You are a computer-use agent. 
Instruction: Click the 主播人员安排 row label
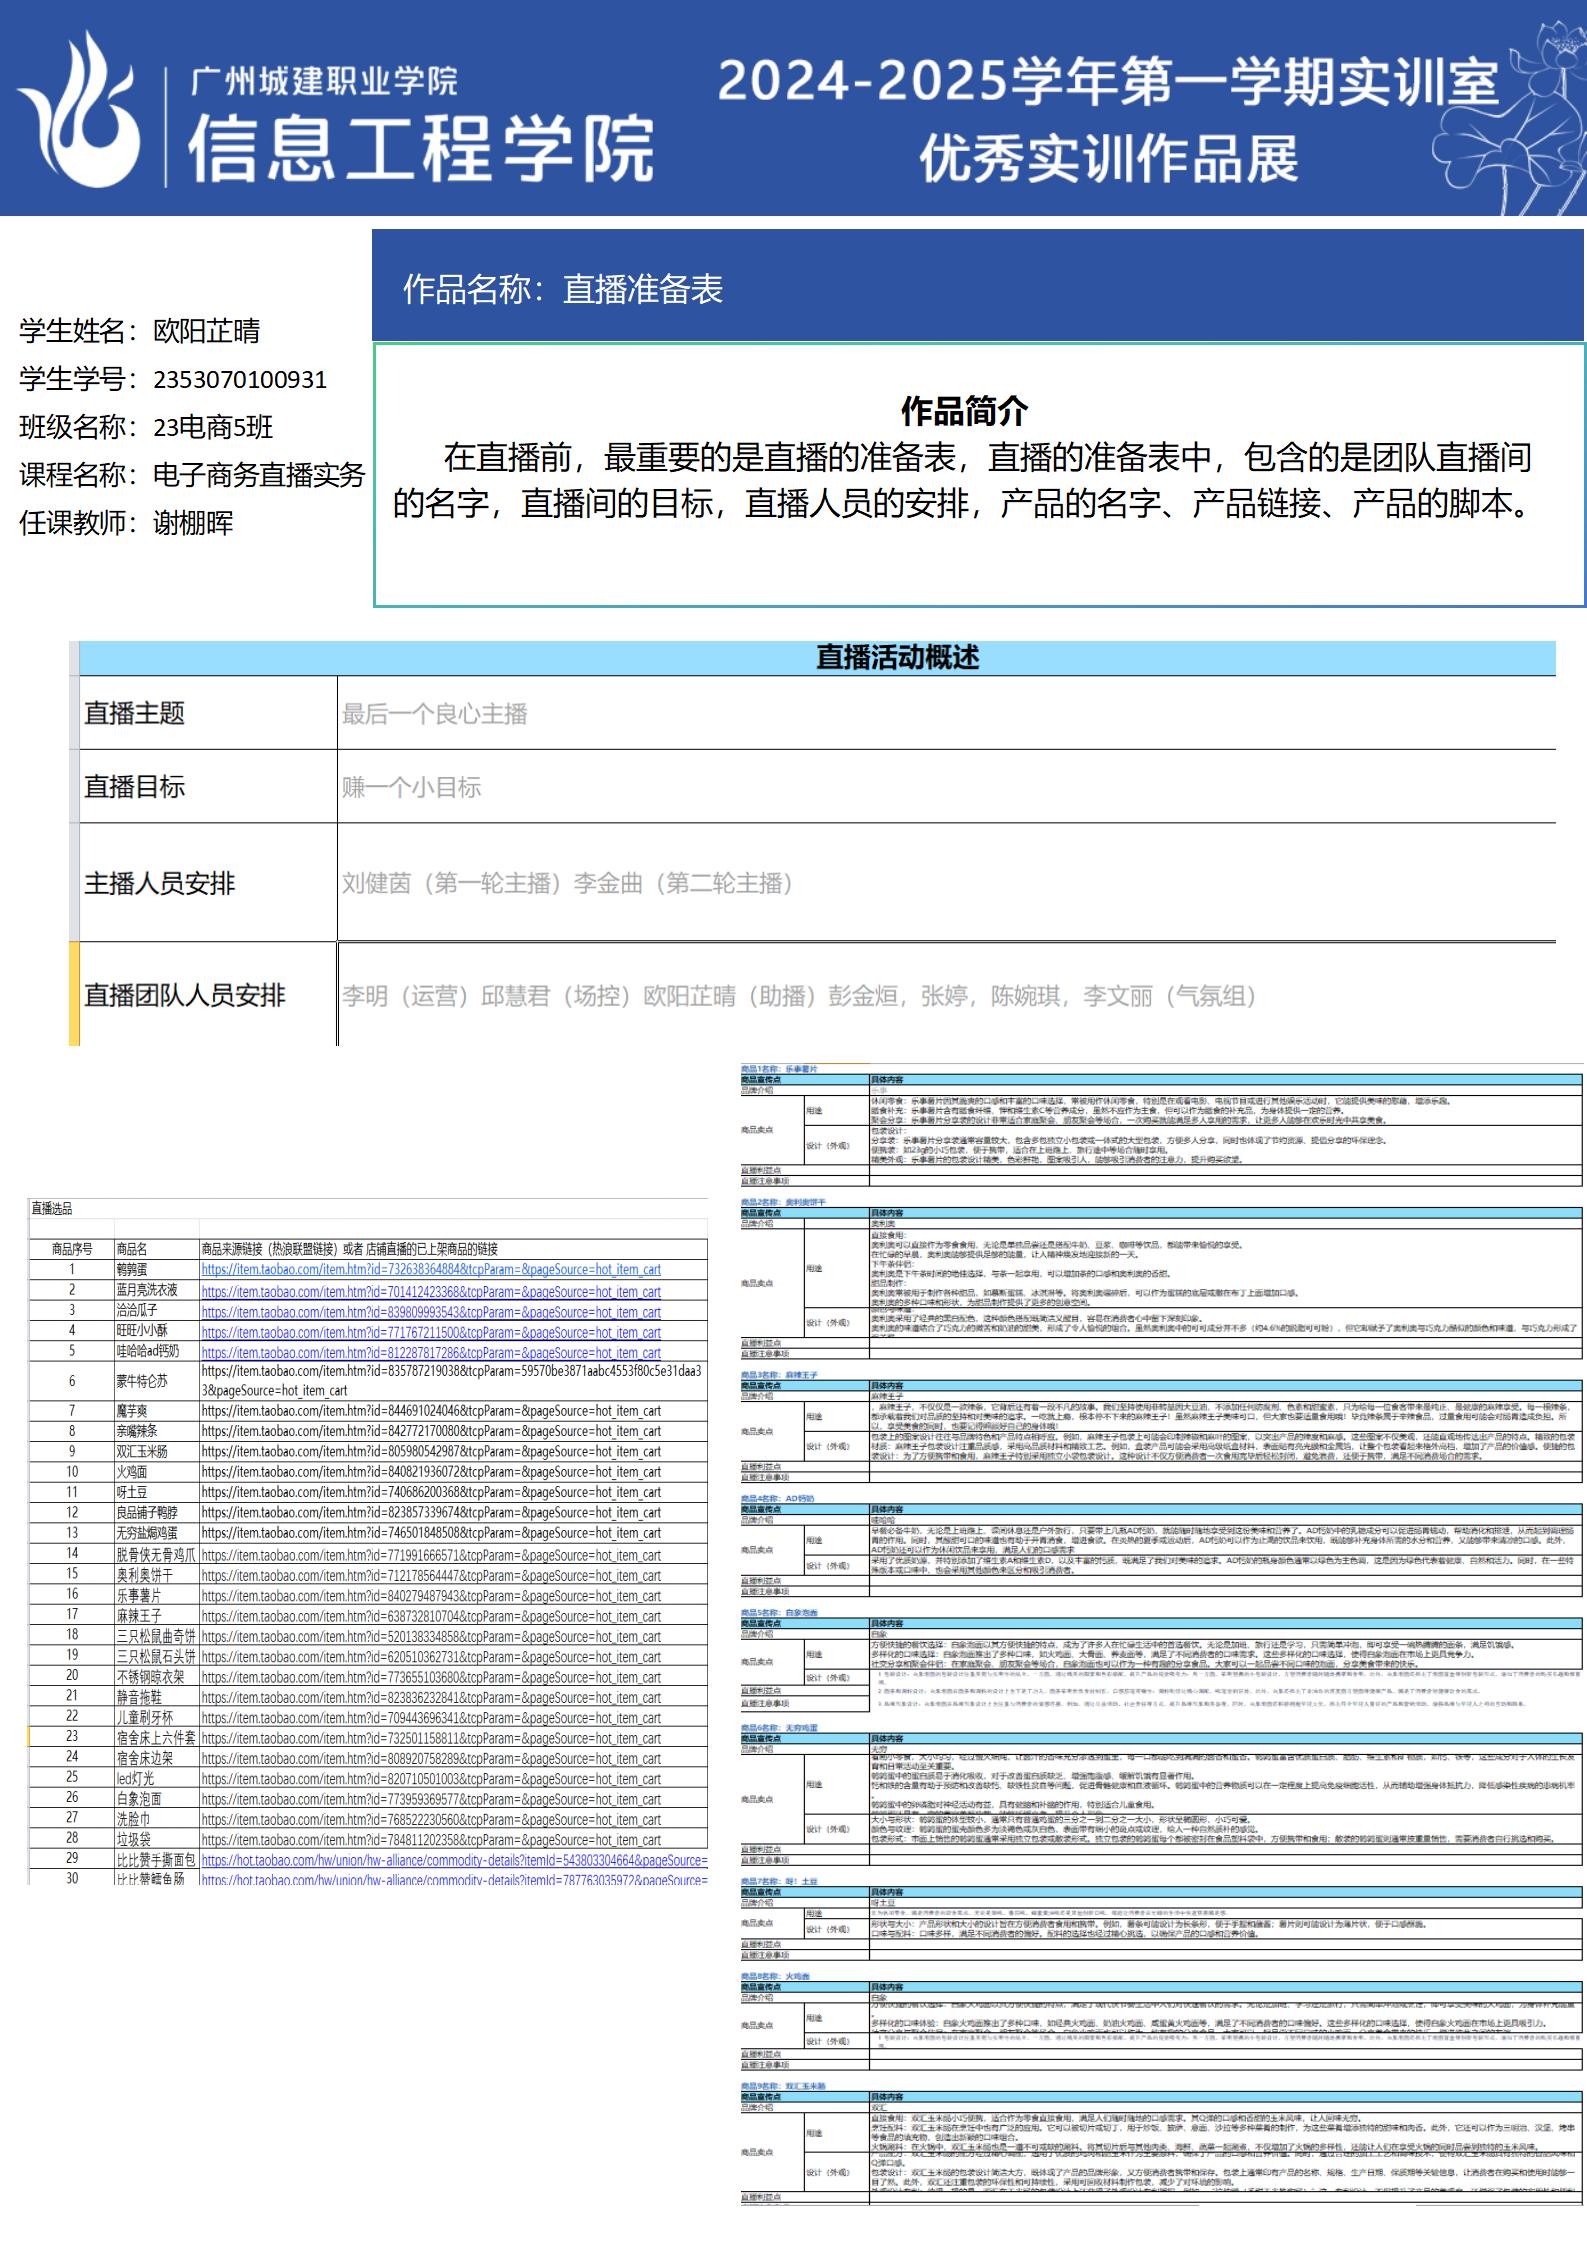[160, 883]
